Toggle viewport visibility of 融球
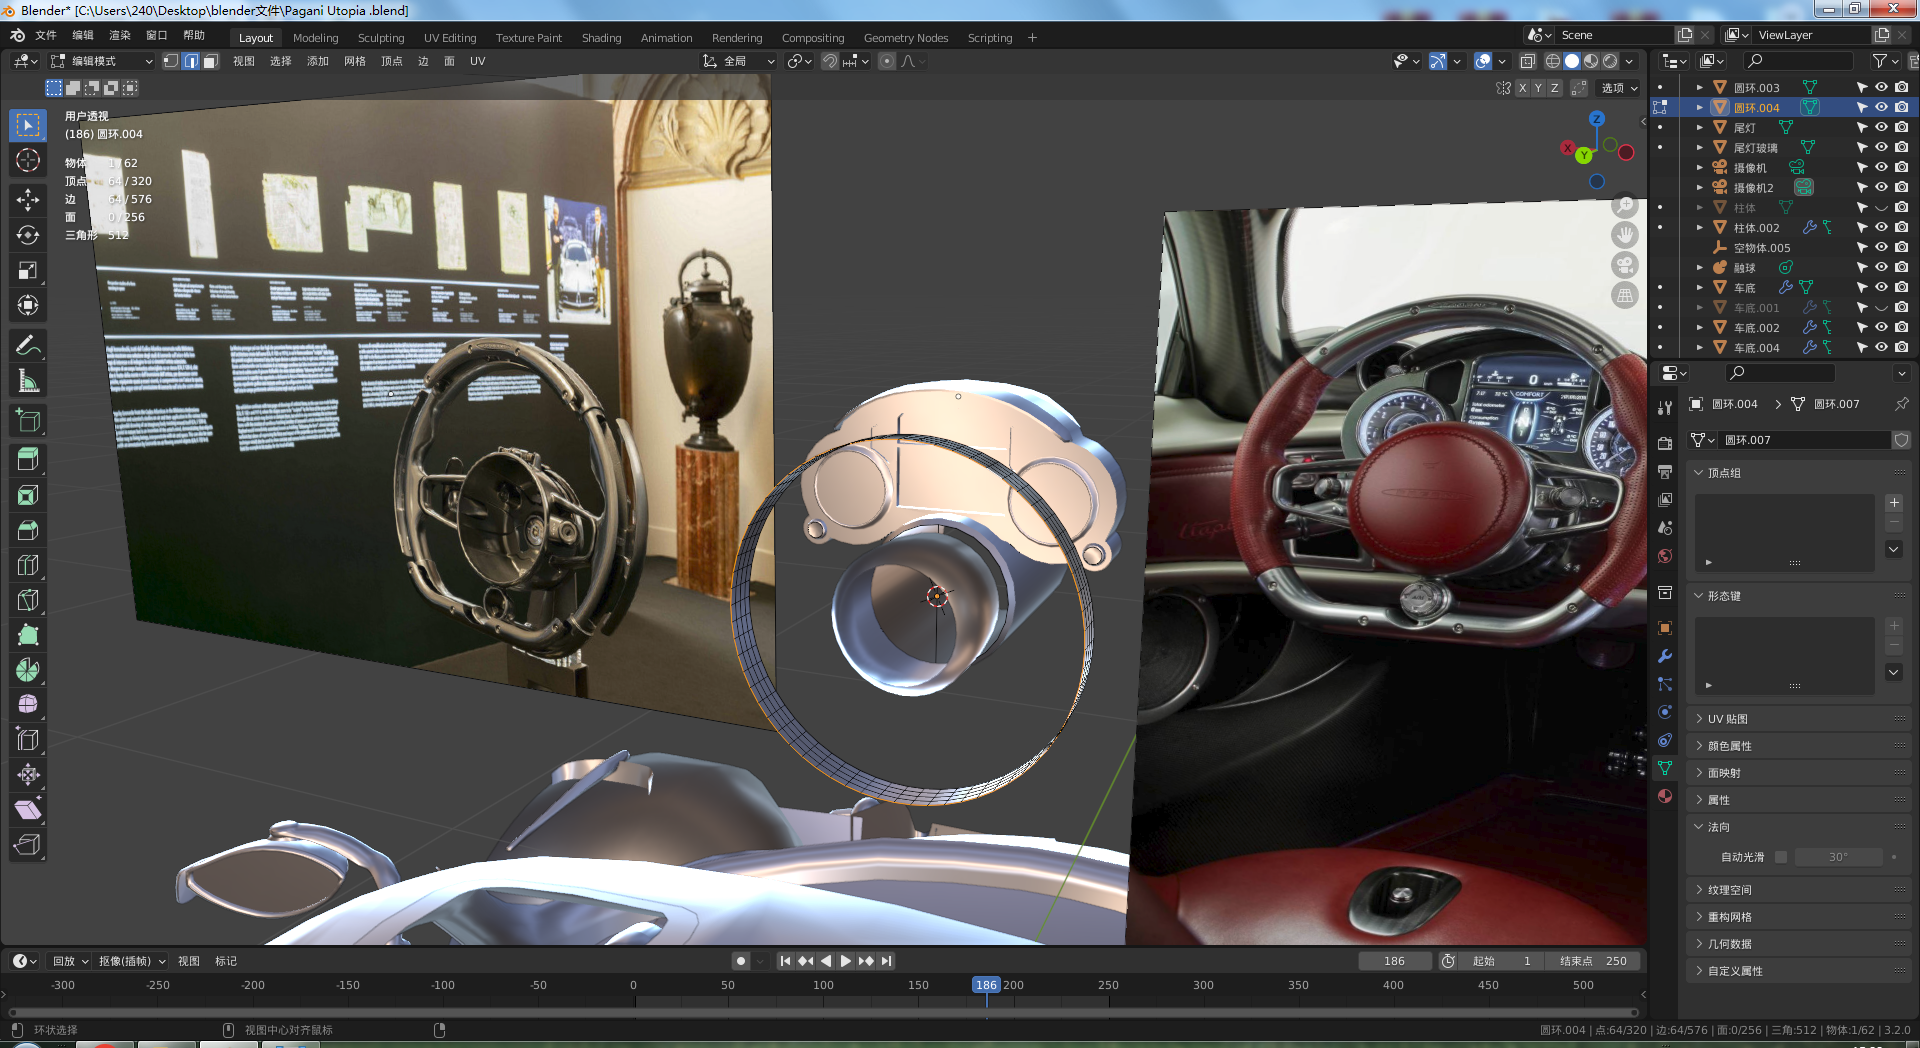 (1881, 267)
